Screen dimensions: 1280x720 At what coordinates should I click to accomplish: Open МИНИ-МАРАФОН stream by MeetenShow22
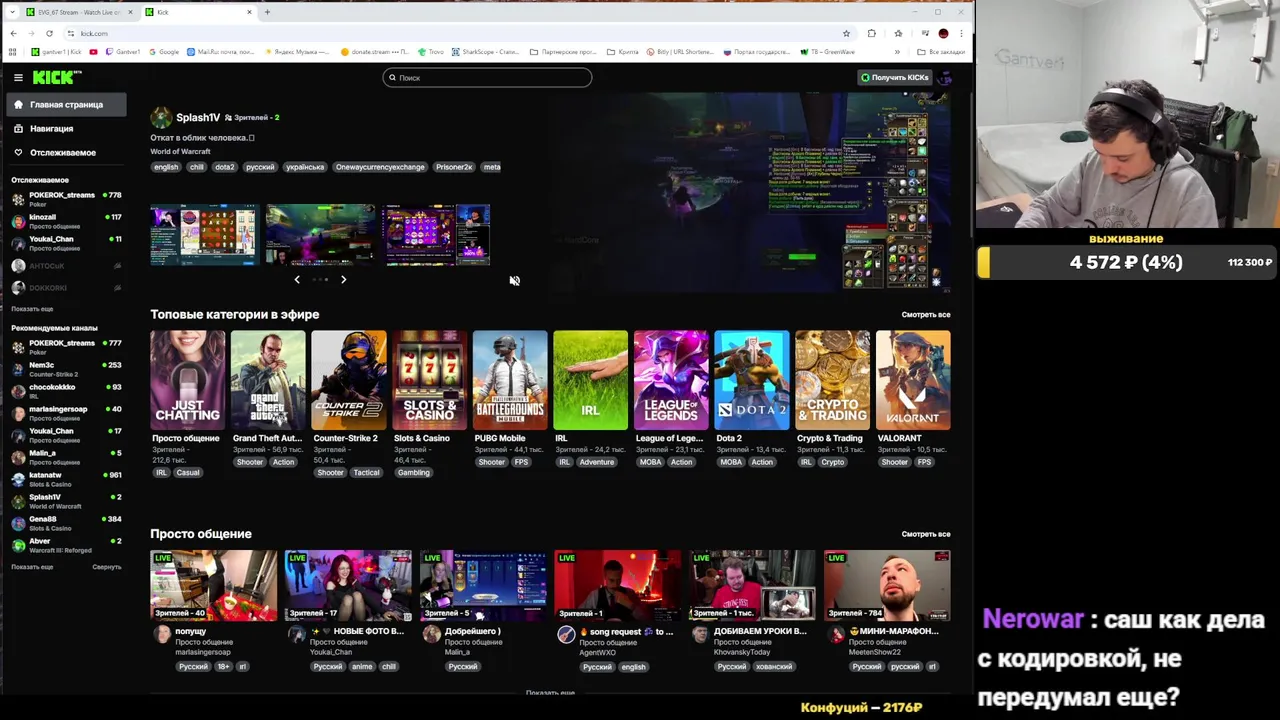click(x=887, y=585)
